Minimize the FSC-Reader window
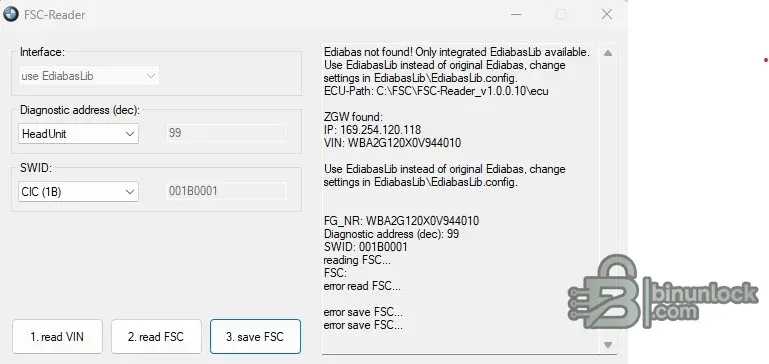Viewport: 769px width, 364px height. pos(515,14)
